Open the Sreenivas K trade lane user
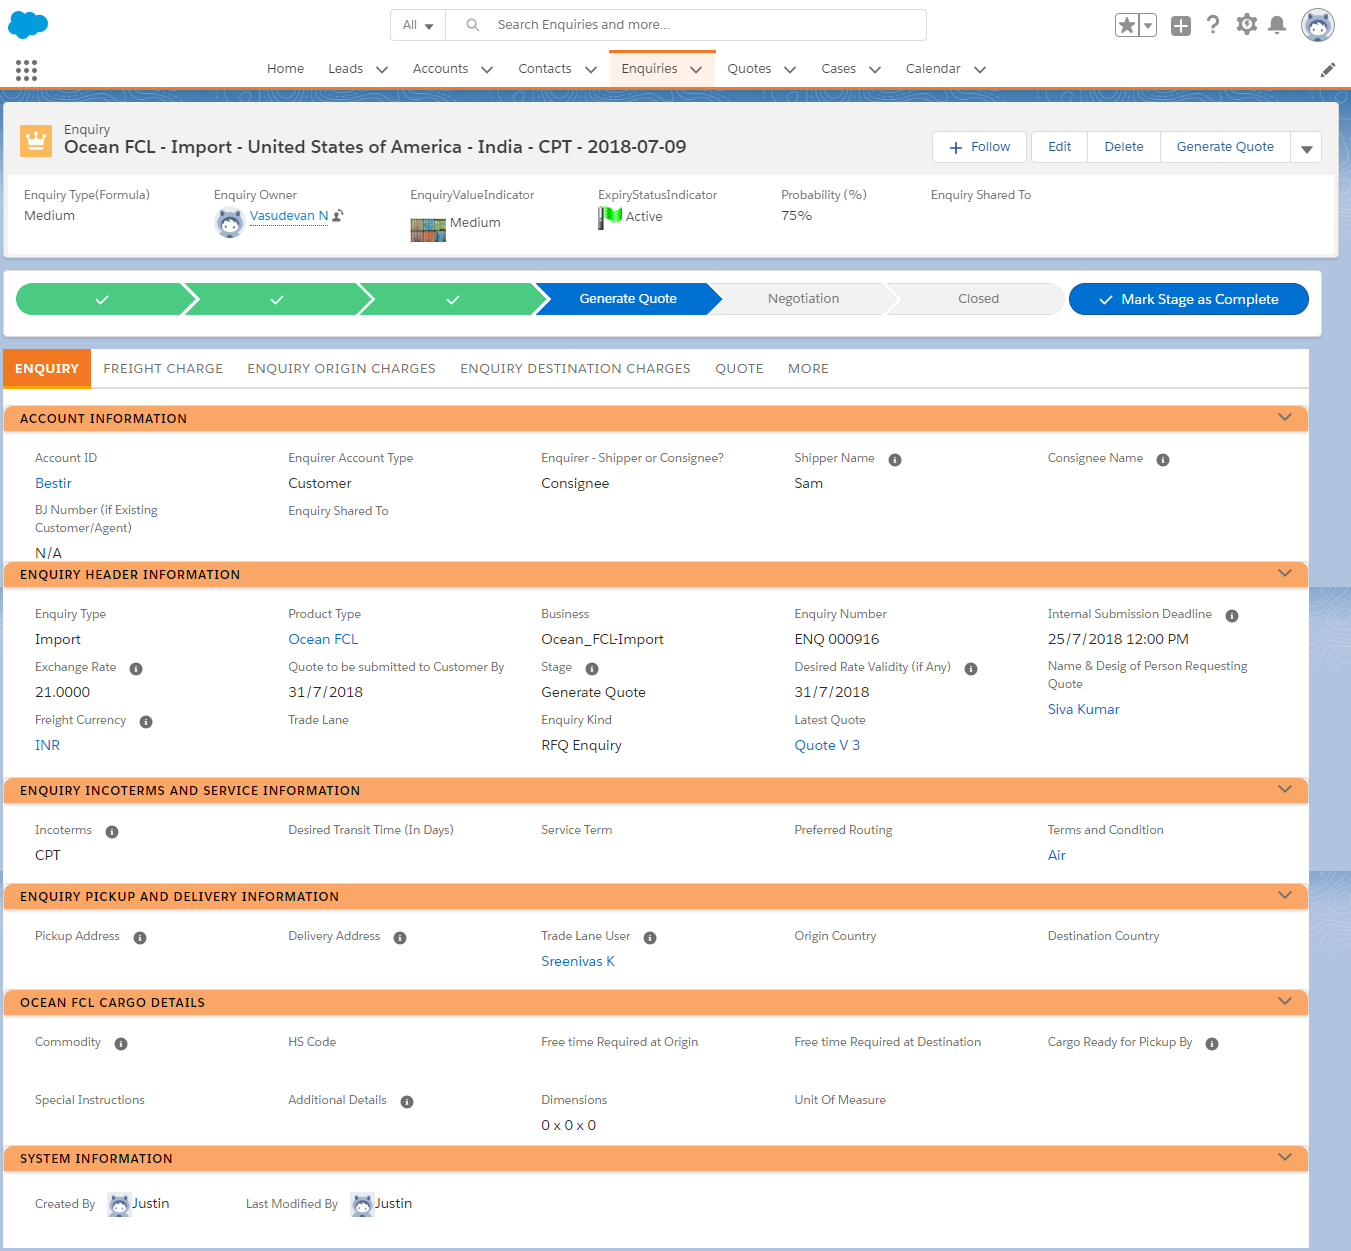The width and height of the screenshot is (1351, 1251). [578, 961]
